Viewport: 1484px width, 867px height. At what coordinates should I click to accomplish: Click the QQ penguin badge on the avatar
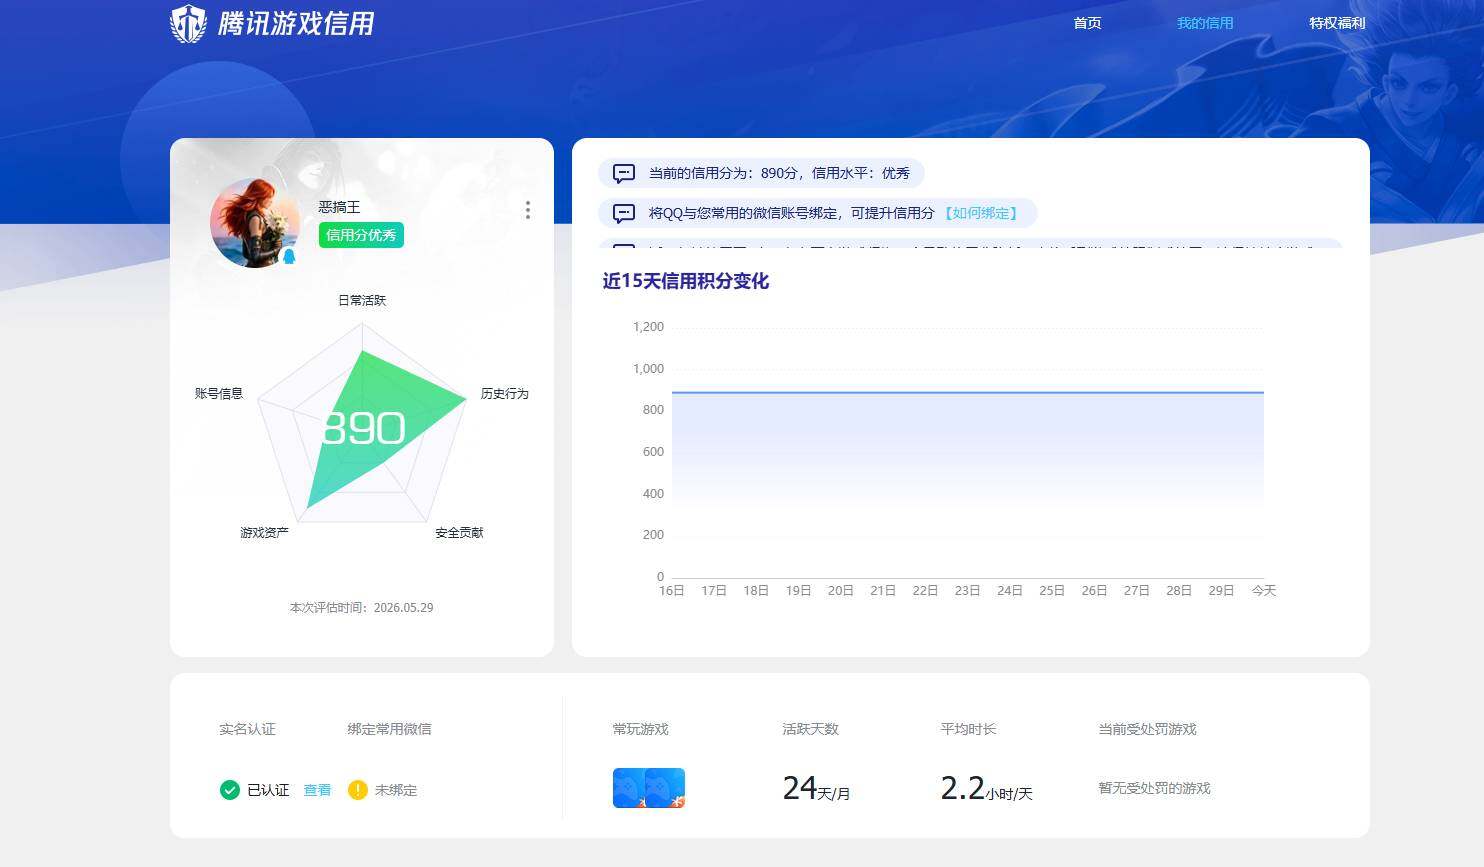click(x=289, y=257)
